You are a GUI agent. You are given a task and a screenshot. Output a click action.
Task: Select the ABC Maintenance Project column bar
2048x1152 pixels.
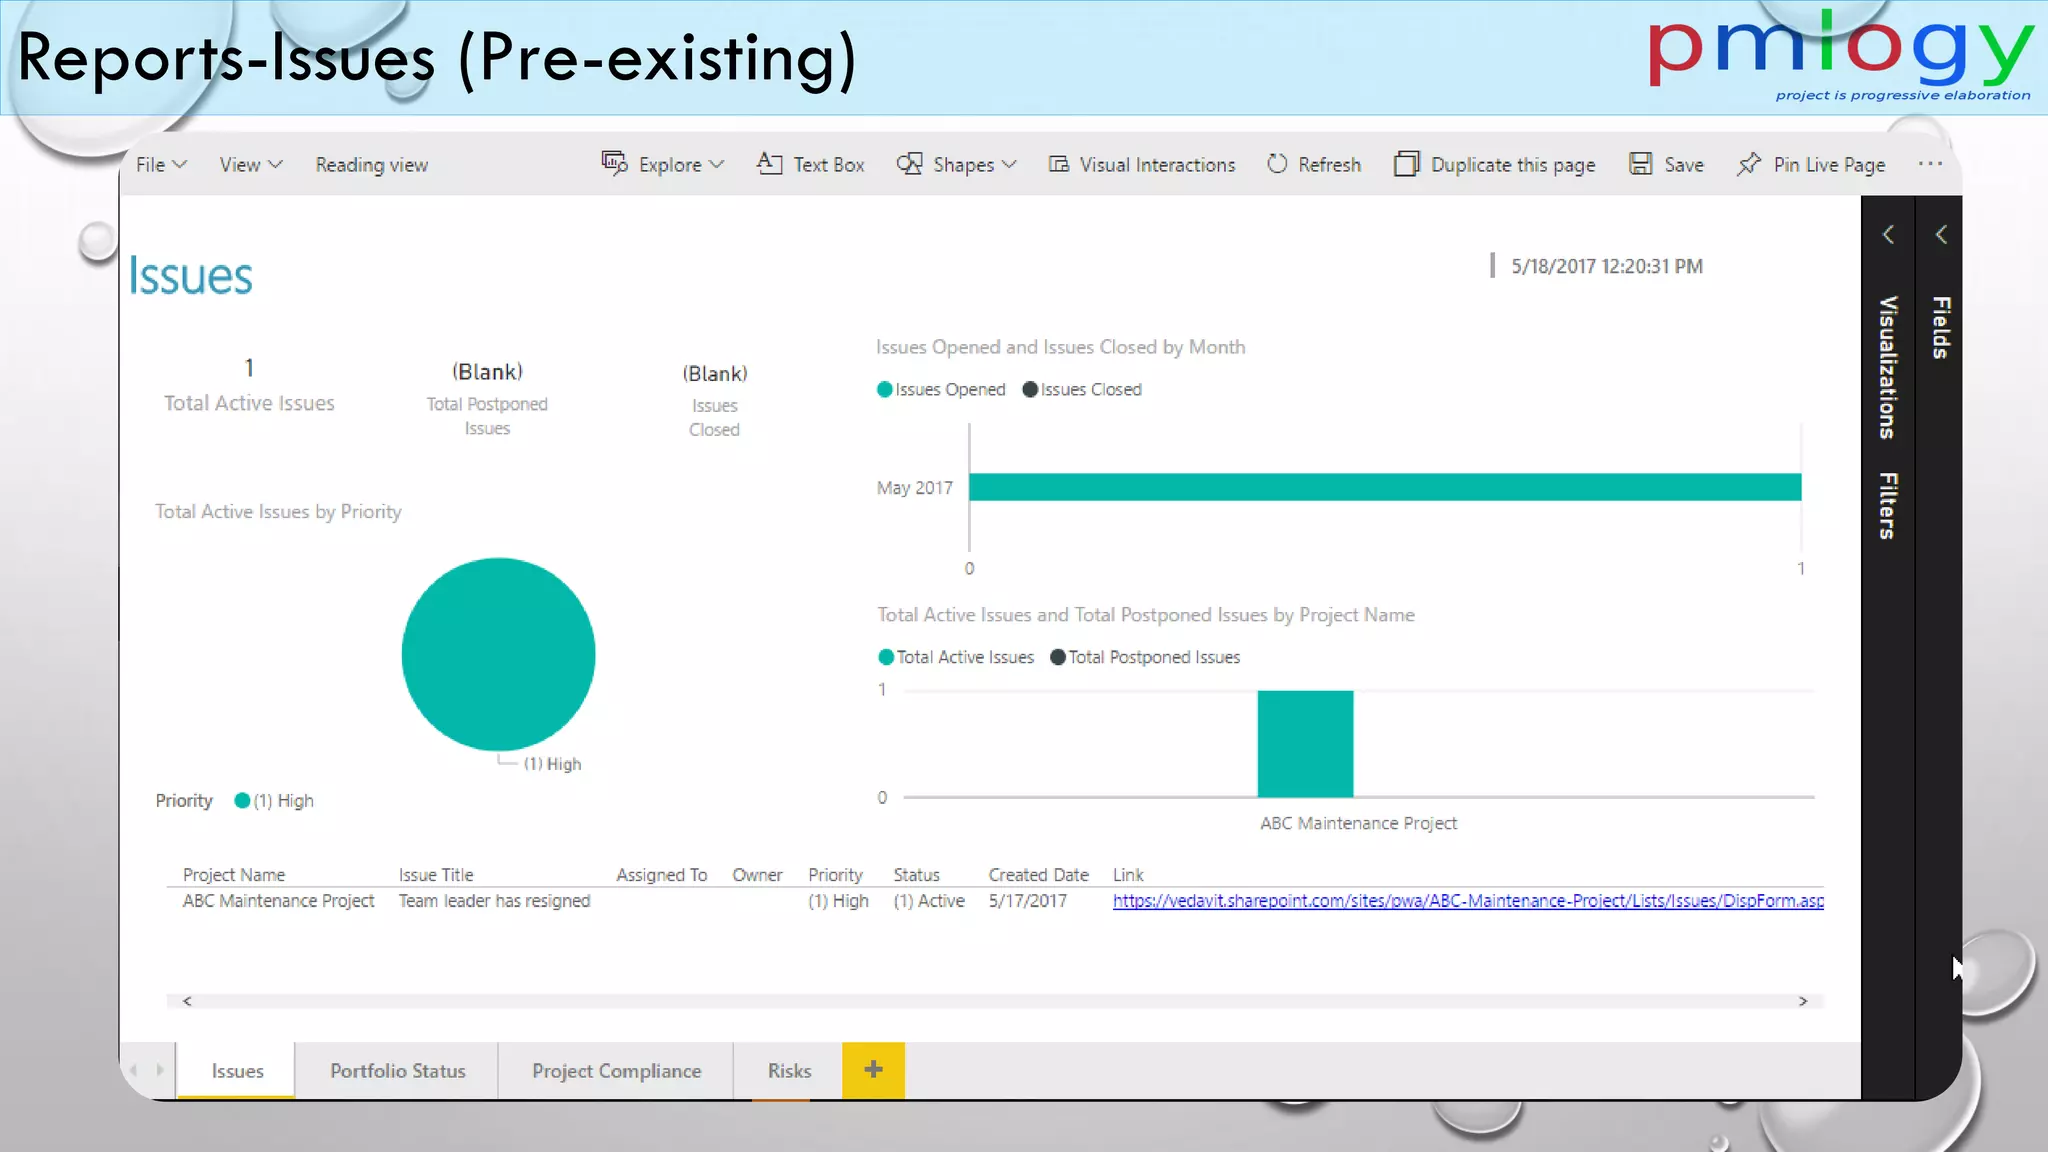(1305, 743)
